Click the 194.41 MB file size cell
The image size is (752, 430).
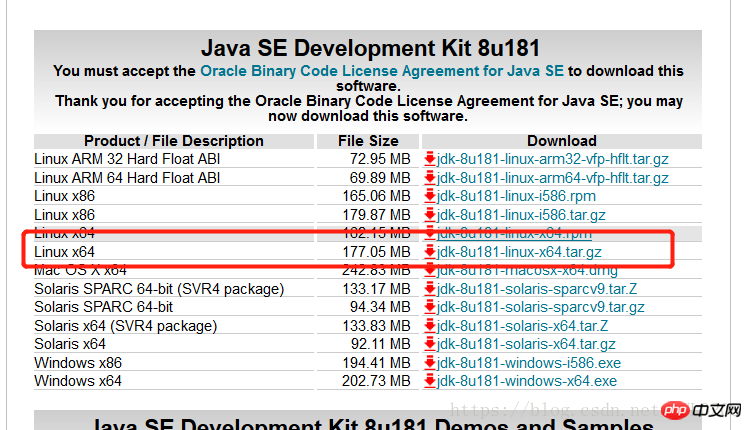pyautogui.click(x=376, y=363)
